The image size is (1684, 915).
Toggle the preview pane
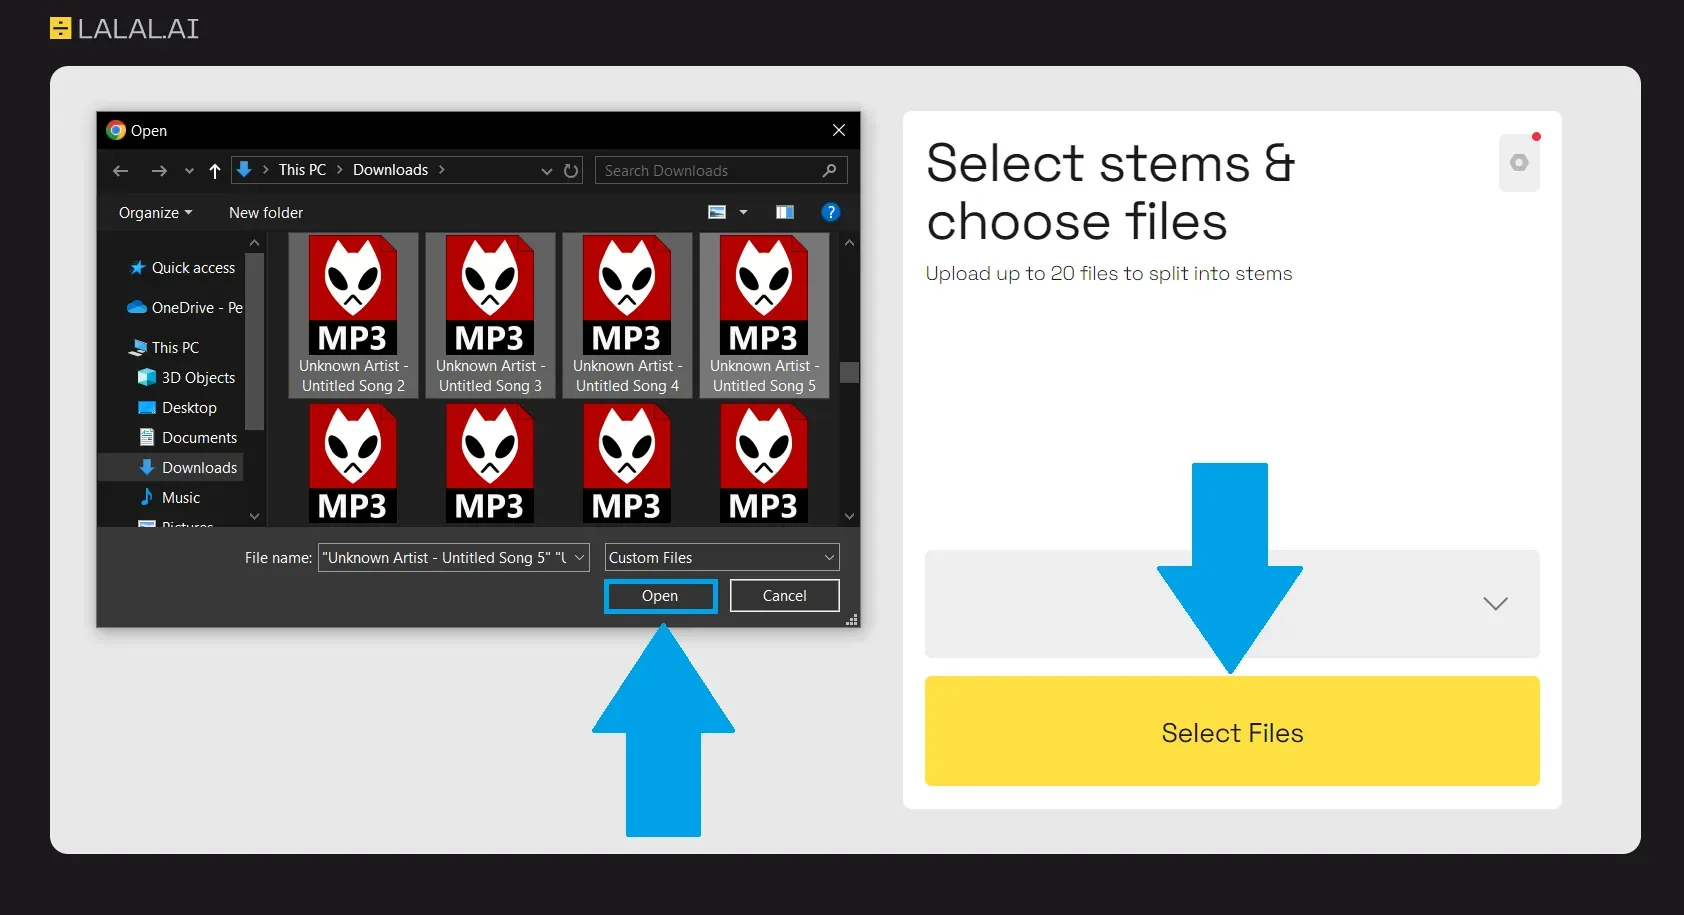click(x=785, y=212)
